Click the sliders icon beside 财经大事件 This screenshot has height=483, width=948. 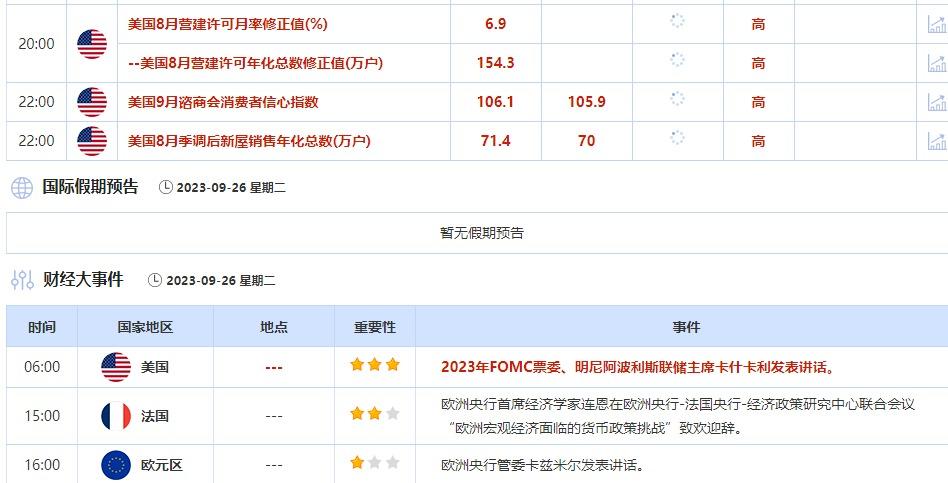click(x=22, y=280)
